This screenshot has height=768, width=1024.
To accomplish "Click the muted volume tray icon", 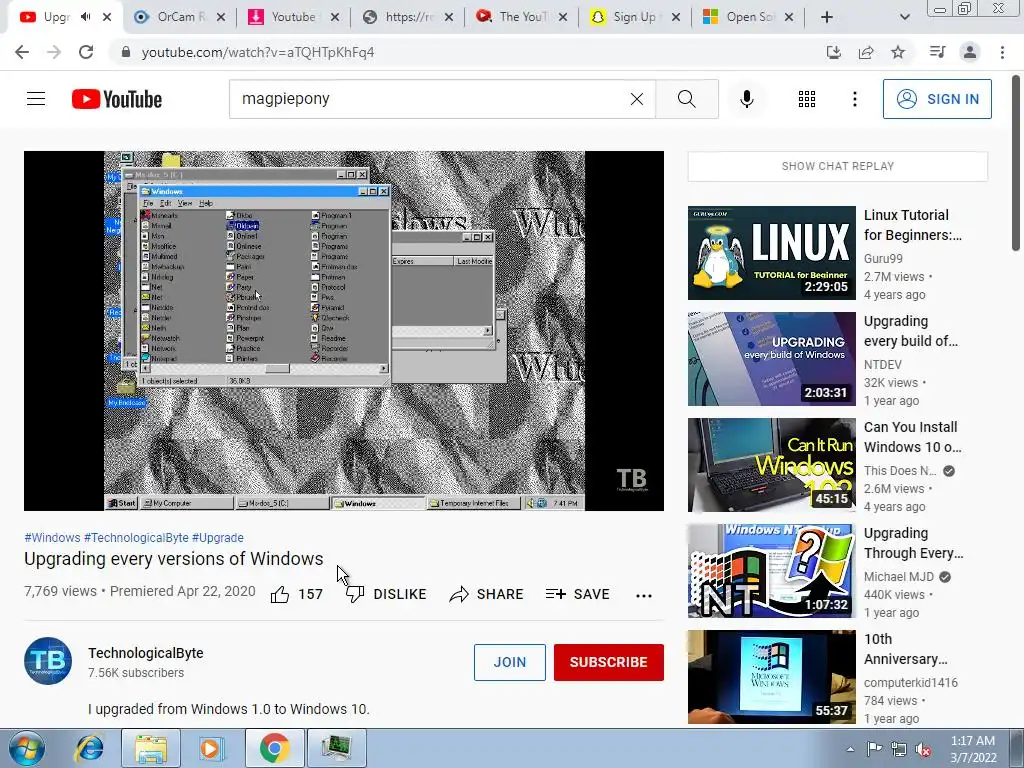I will 923,749.
